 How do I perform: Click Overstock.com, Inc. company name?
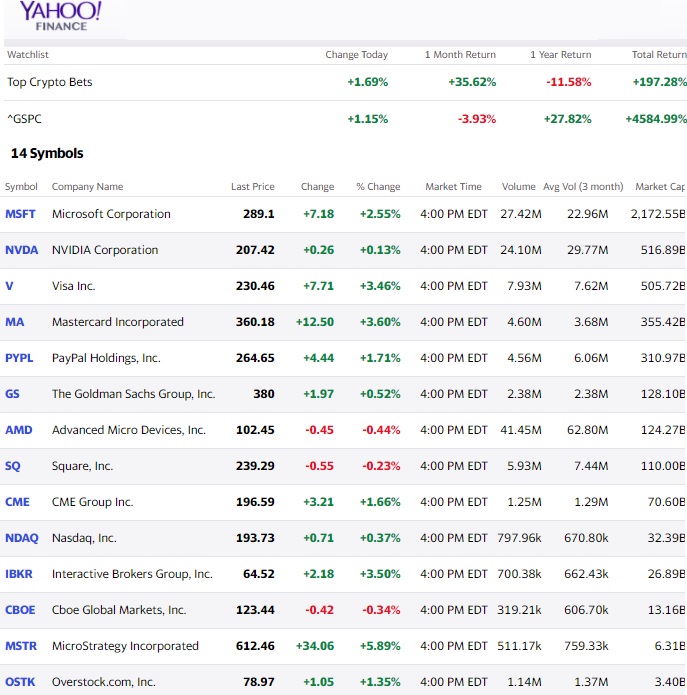[104, 682]
